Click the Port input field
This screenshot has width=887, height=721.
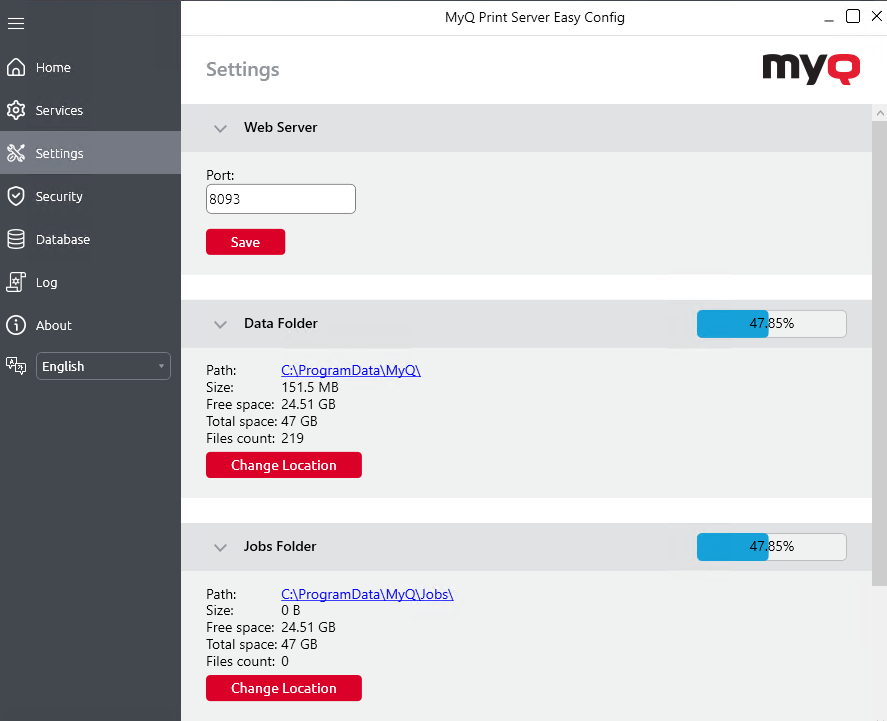coord(281,199)
